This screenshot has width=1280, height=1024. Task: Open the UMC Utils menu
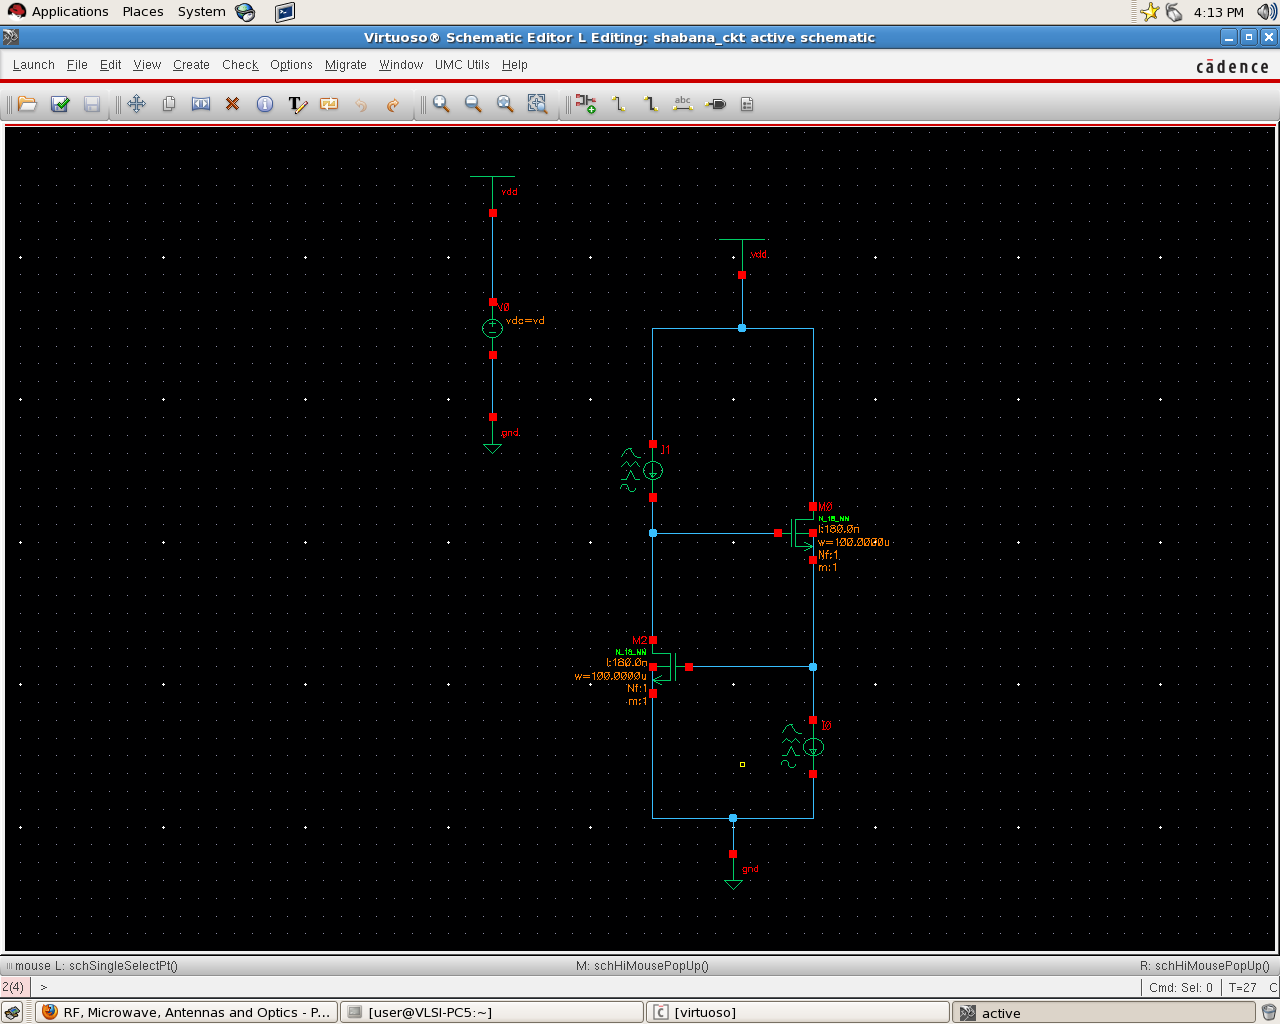pyautogui.click(x=462, y=65)
